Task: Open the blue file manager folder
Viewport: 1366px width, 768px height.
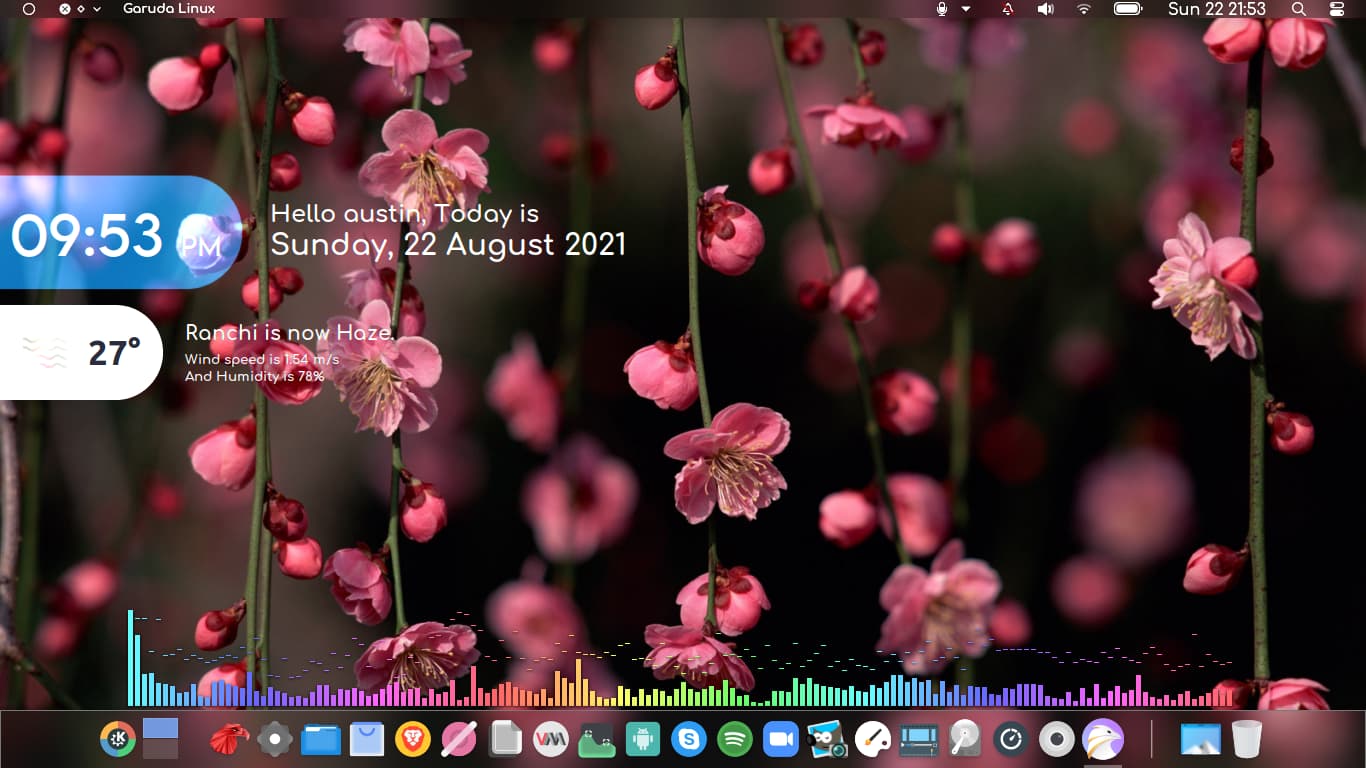Action: (321, 740)
